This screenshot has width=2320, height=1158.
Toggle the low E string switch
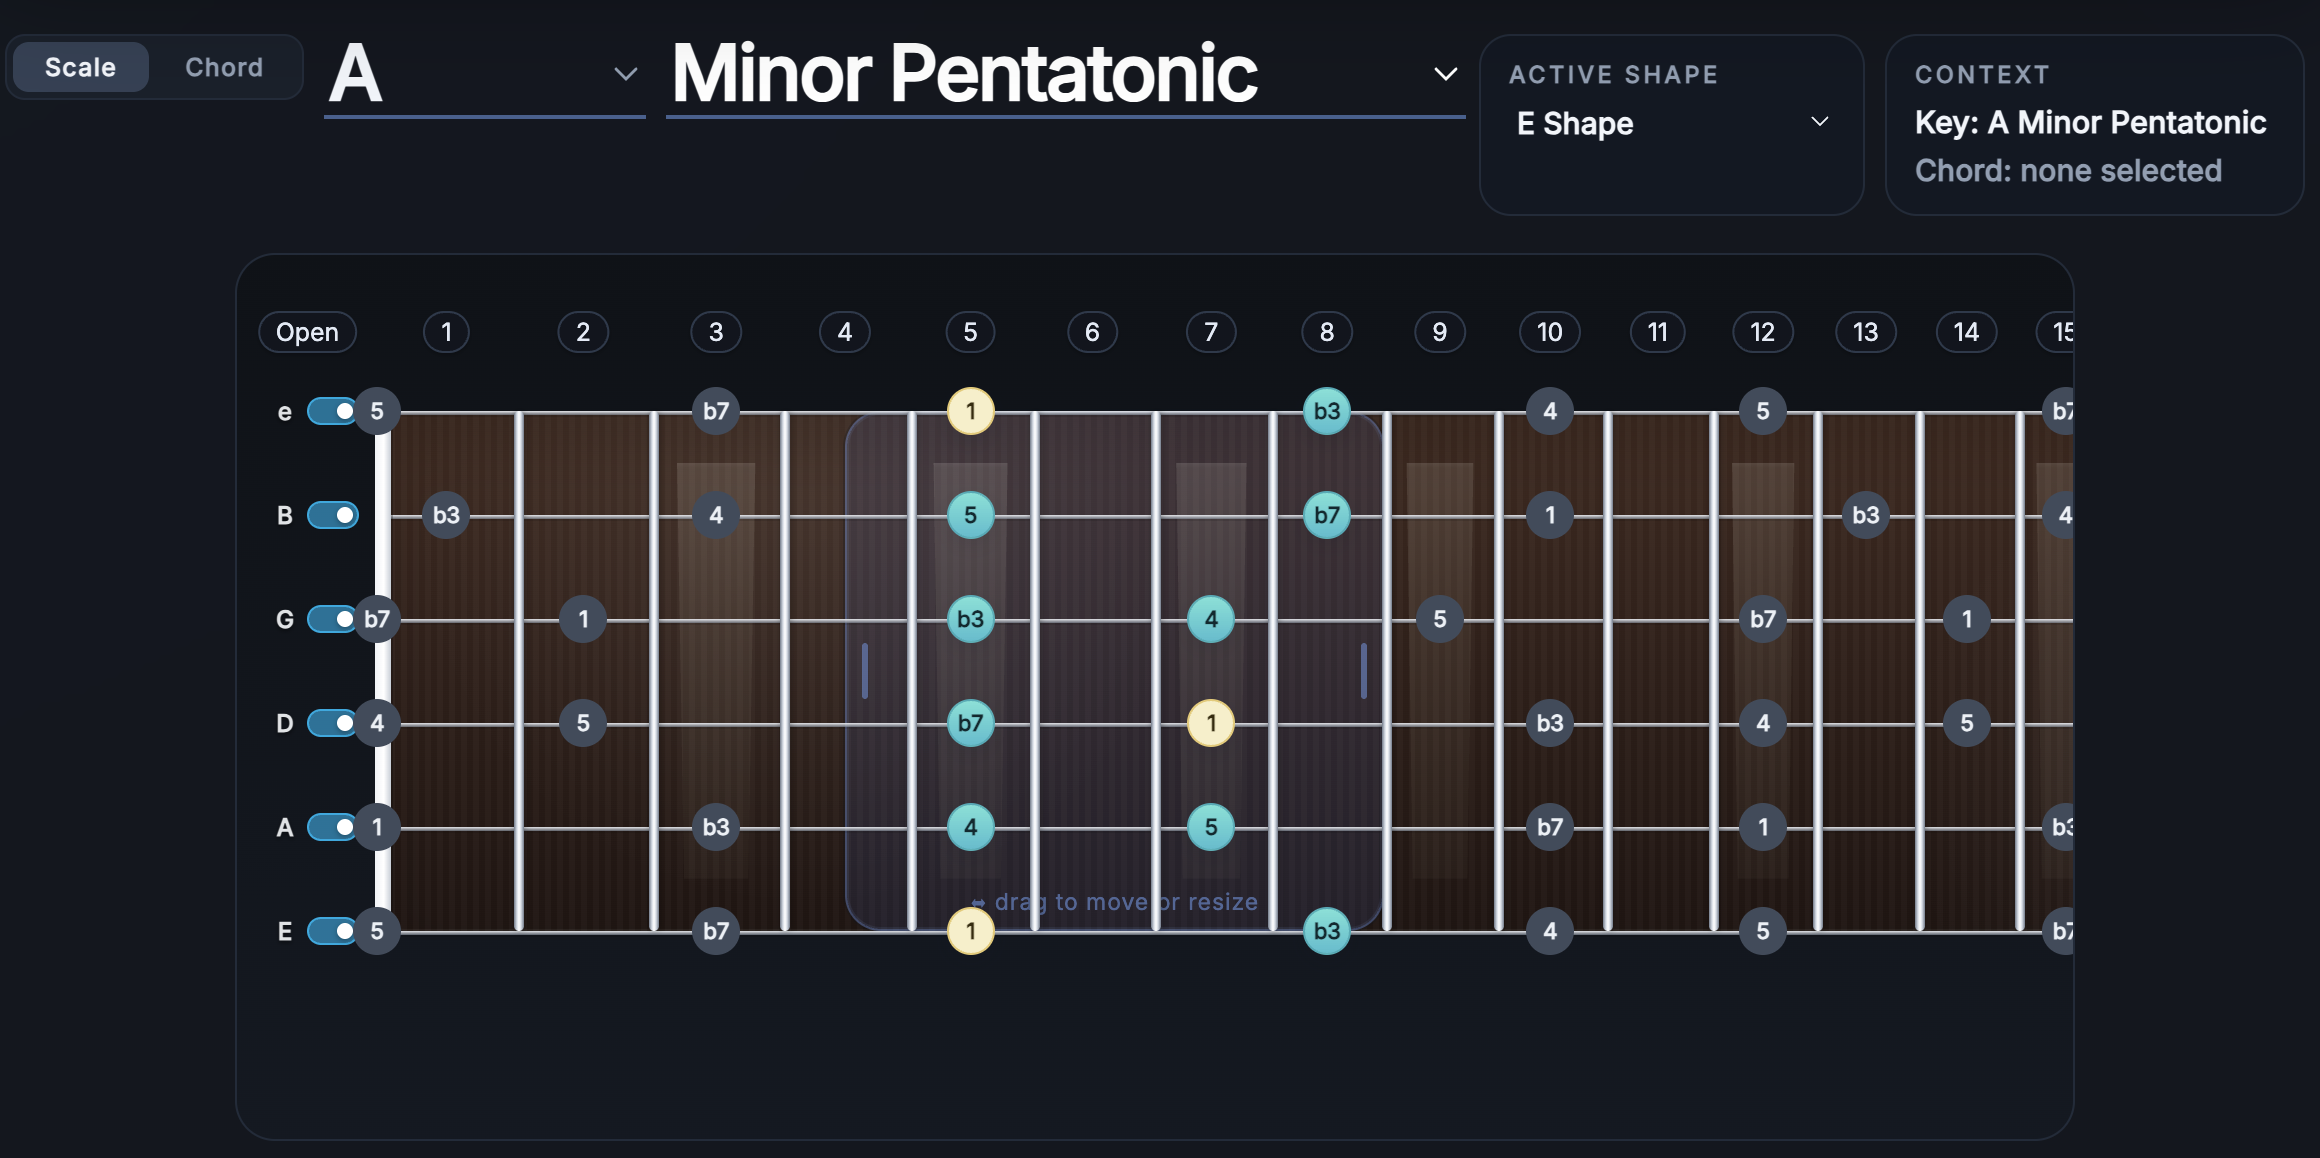click(333, 931)
